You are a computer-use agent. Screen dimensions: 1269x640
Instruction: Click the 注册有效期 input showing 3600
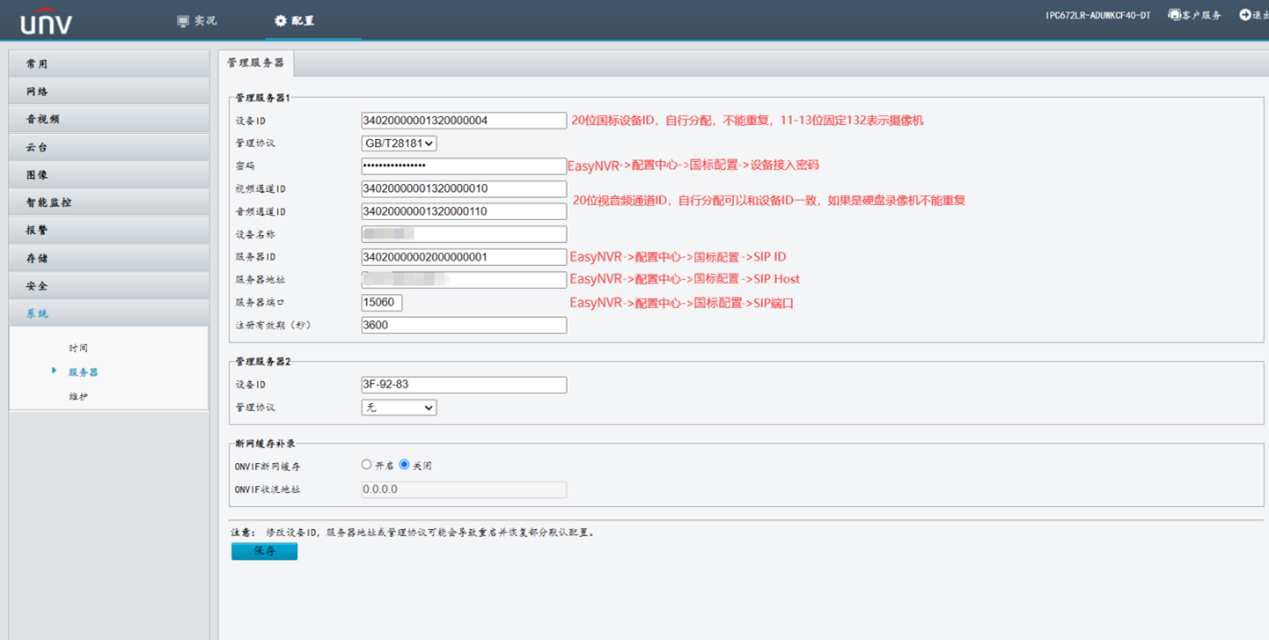(x=463, y=324)
